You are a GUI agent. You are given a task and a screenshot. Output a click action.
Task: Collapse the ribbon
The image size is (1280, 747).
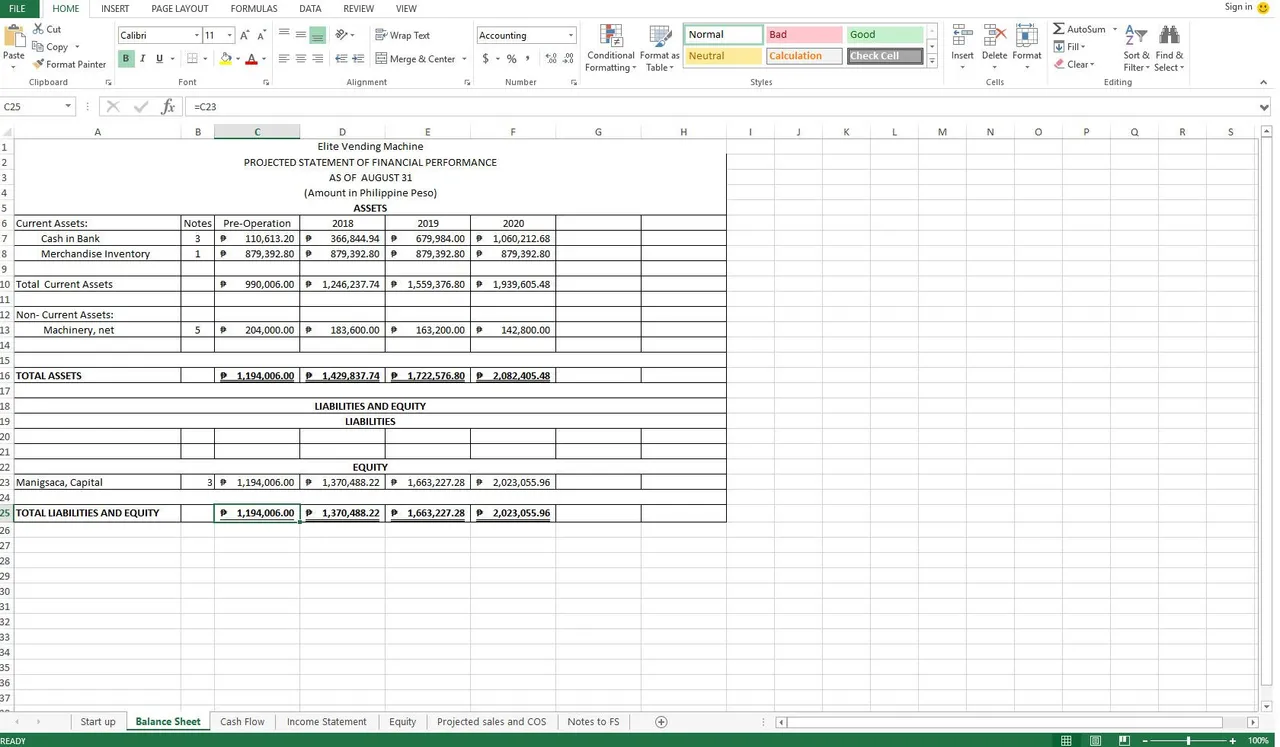coord(1264,82)
